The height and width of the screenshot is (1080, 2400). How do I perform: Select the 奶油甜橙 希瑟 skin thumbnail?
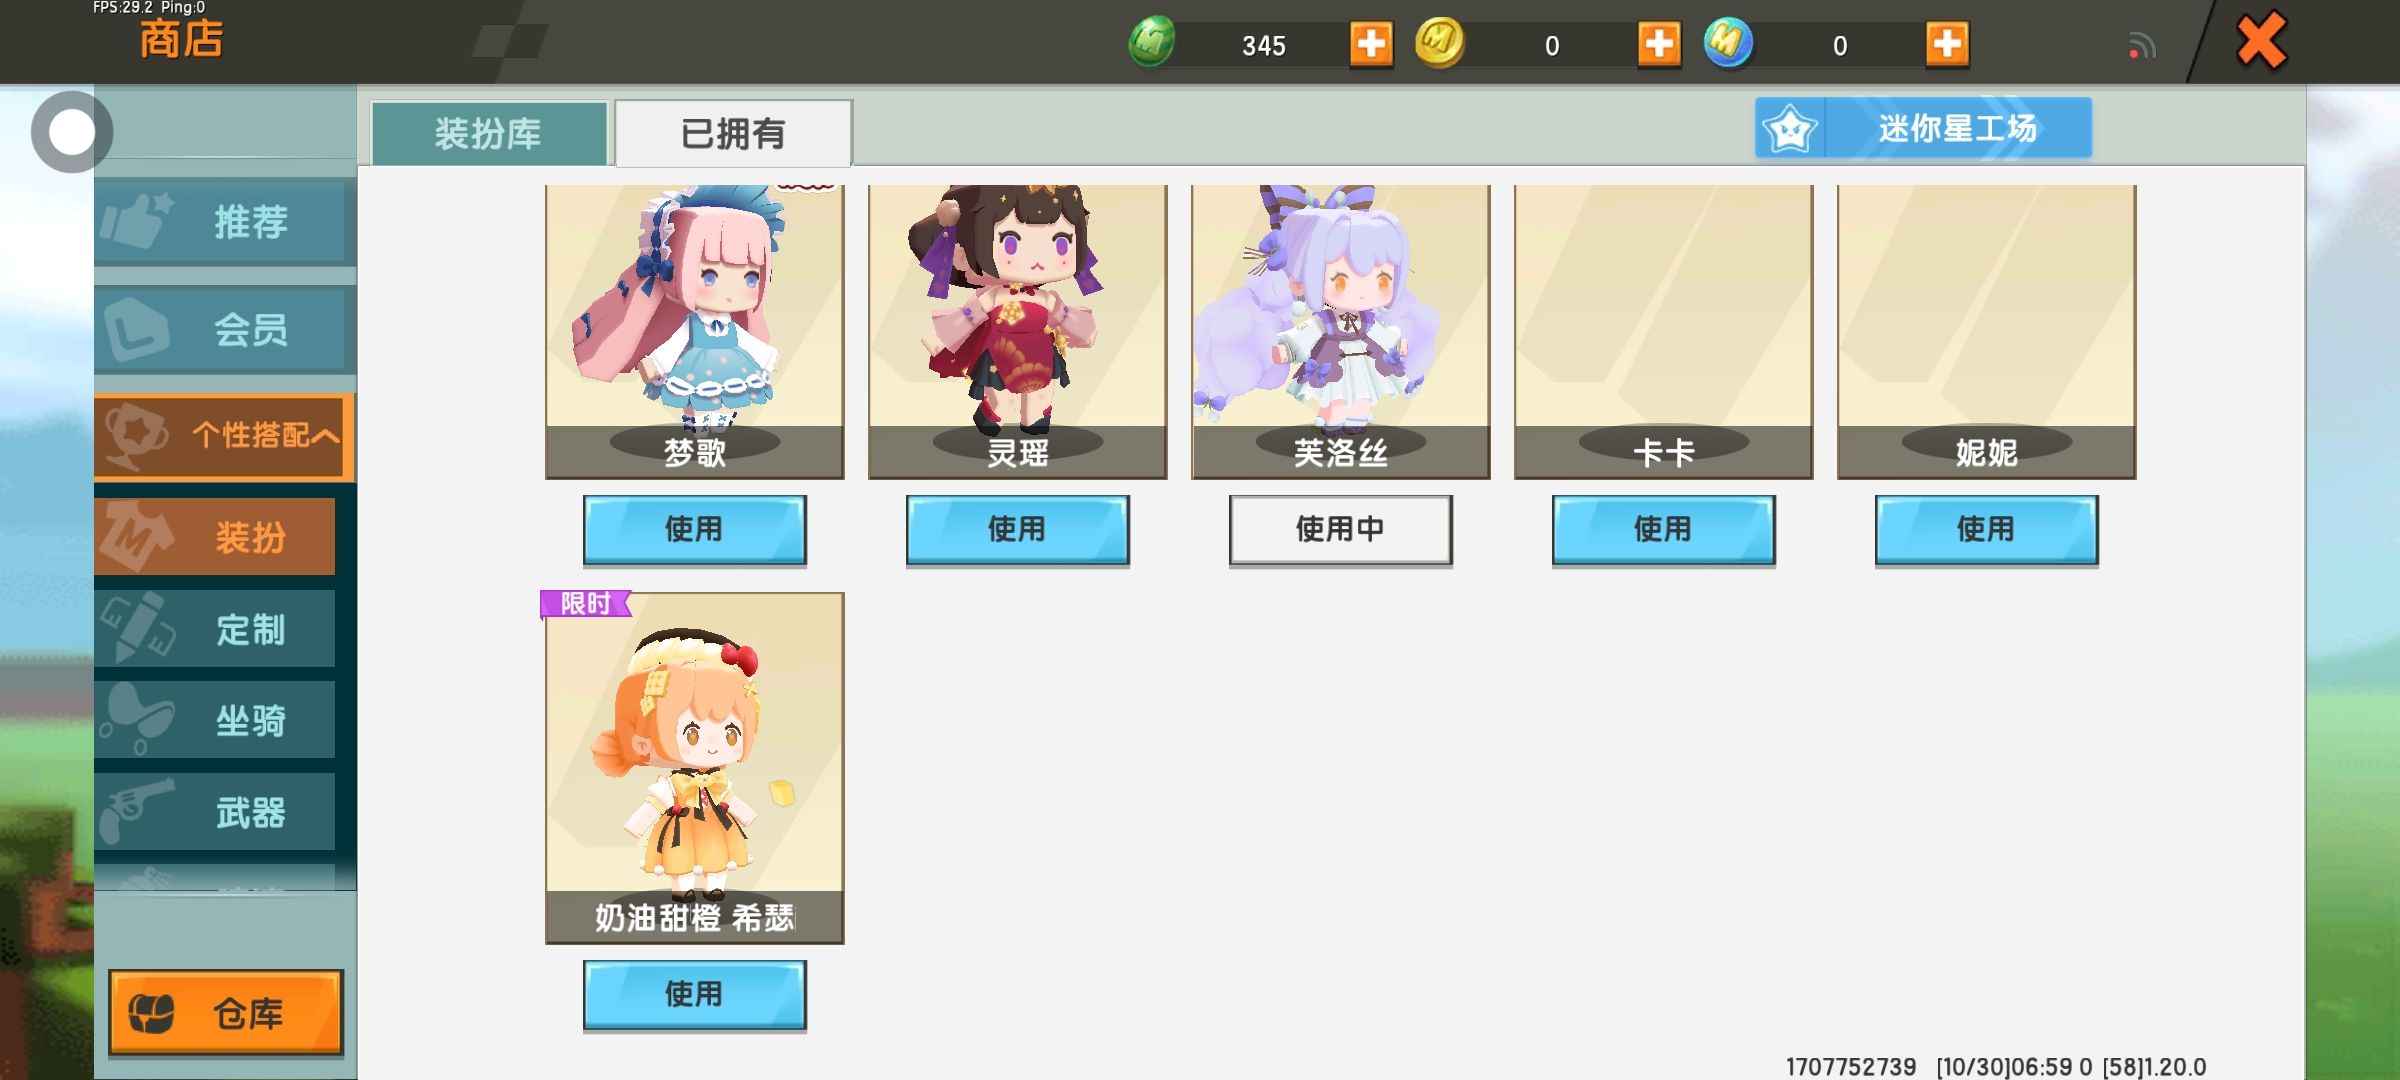coord(695,768)
